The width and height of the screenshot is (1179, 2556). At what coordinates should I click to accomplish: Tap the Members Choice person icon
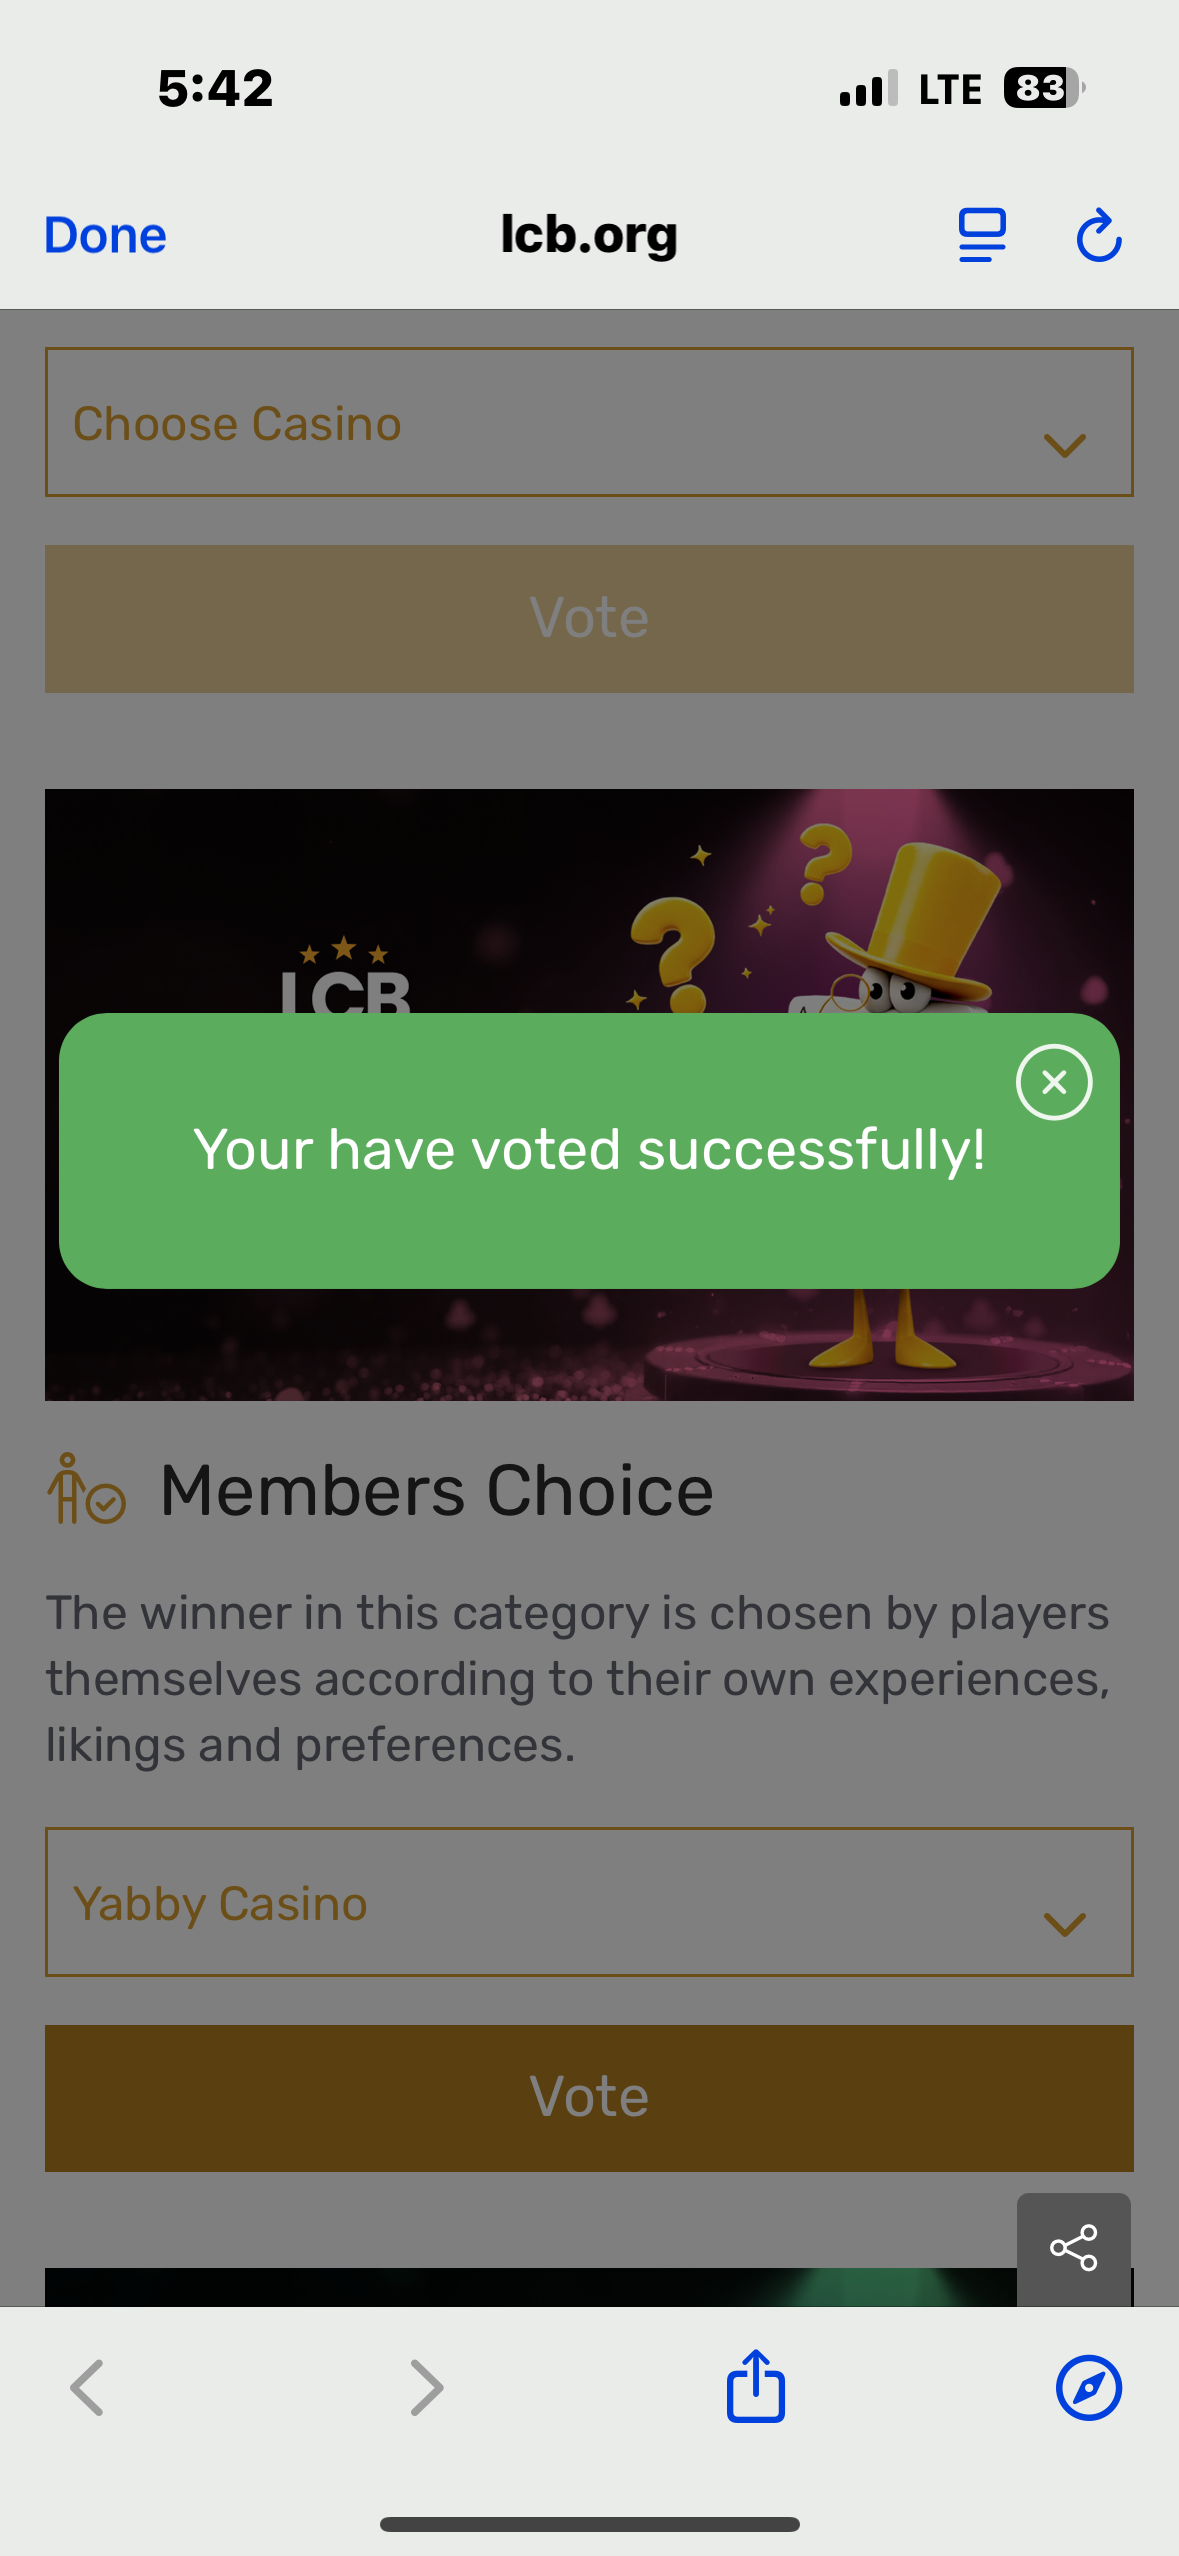86,1490
